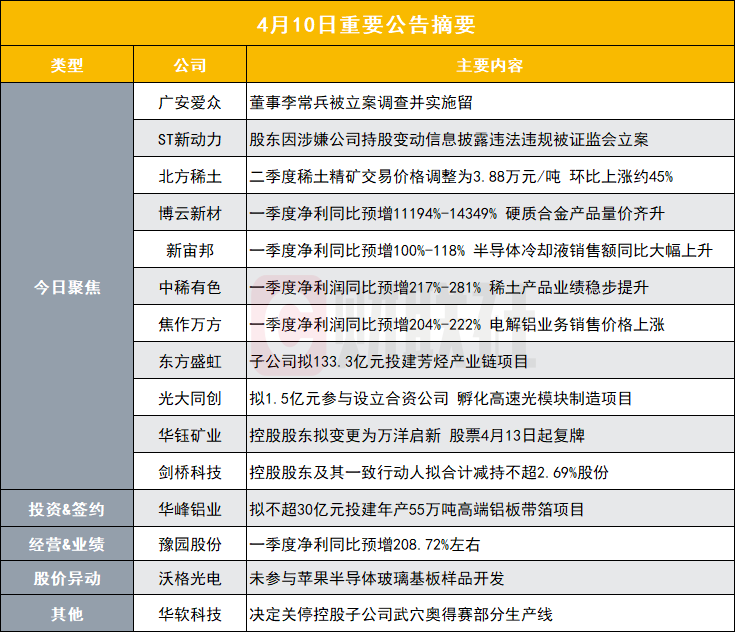
Task: Select company cell 北方稀土
Action: (x=190, y=176)
